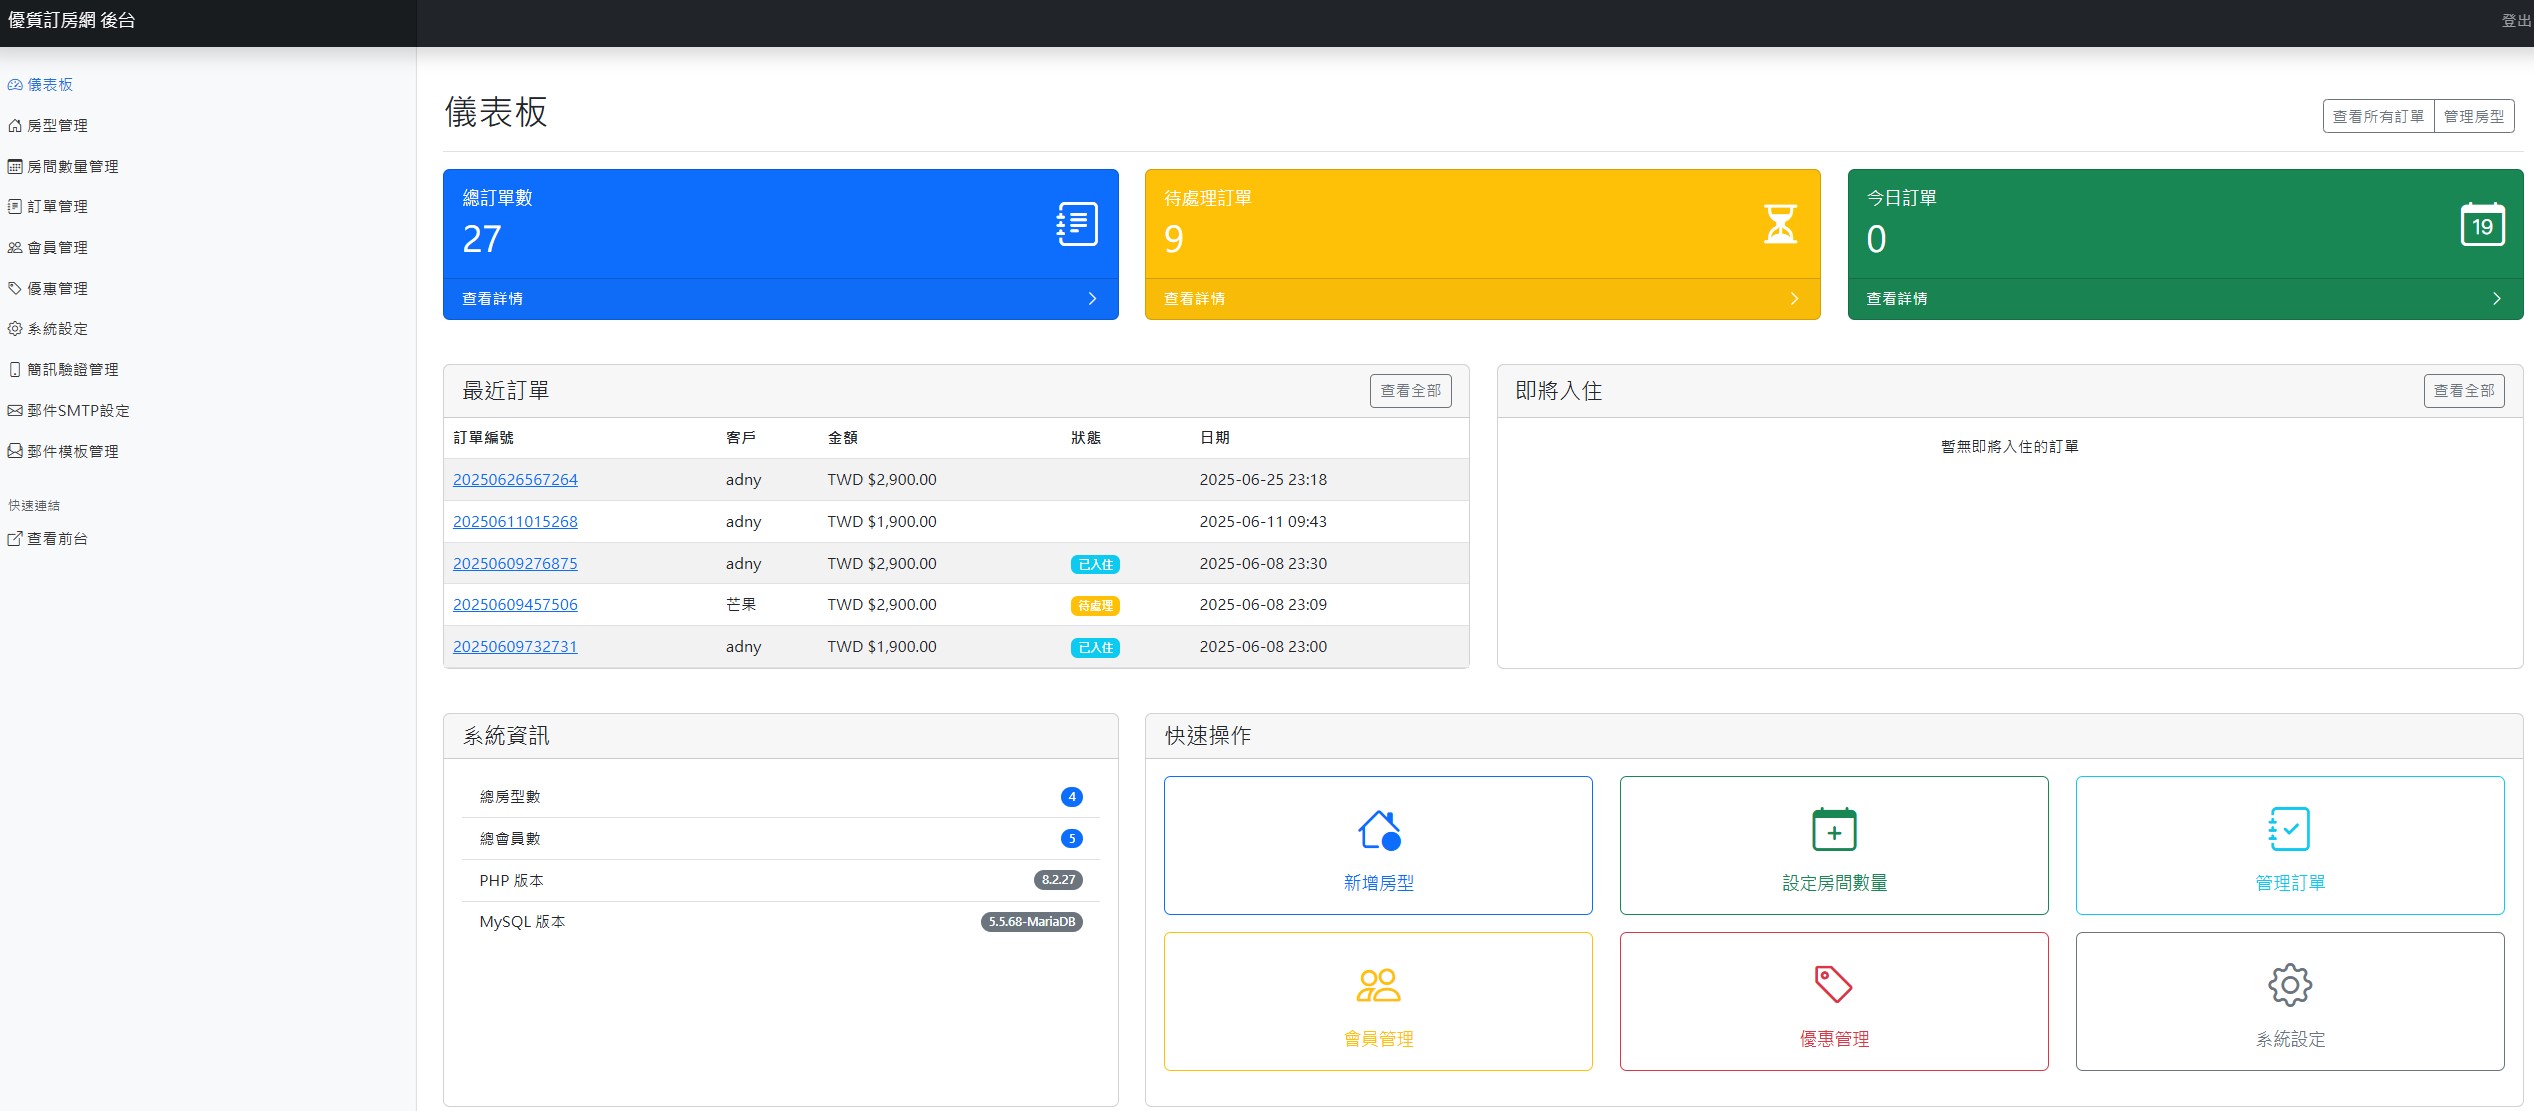This screenshot has height=1111, width=2534.
Task: Click 登出 in the top bar
Action: click(x=2516, y=21)
